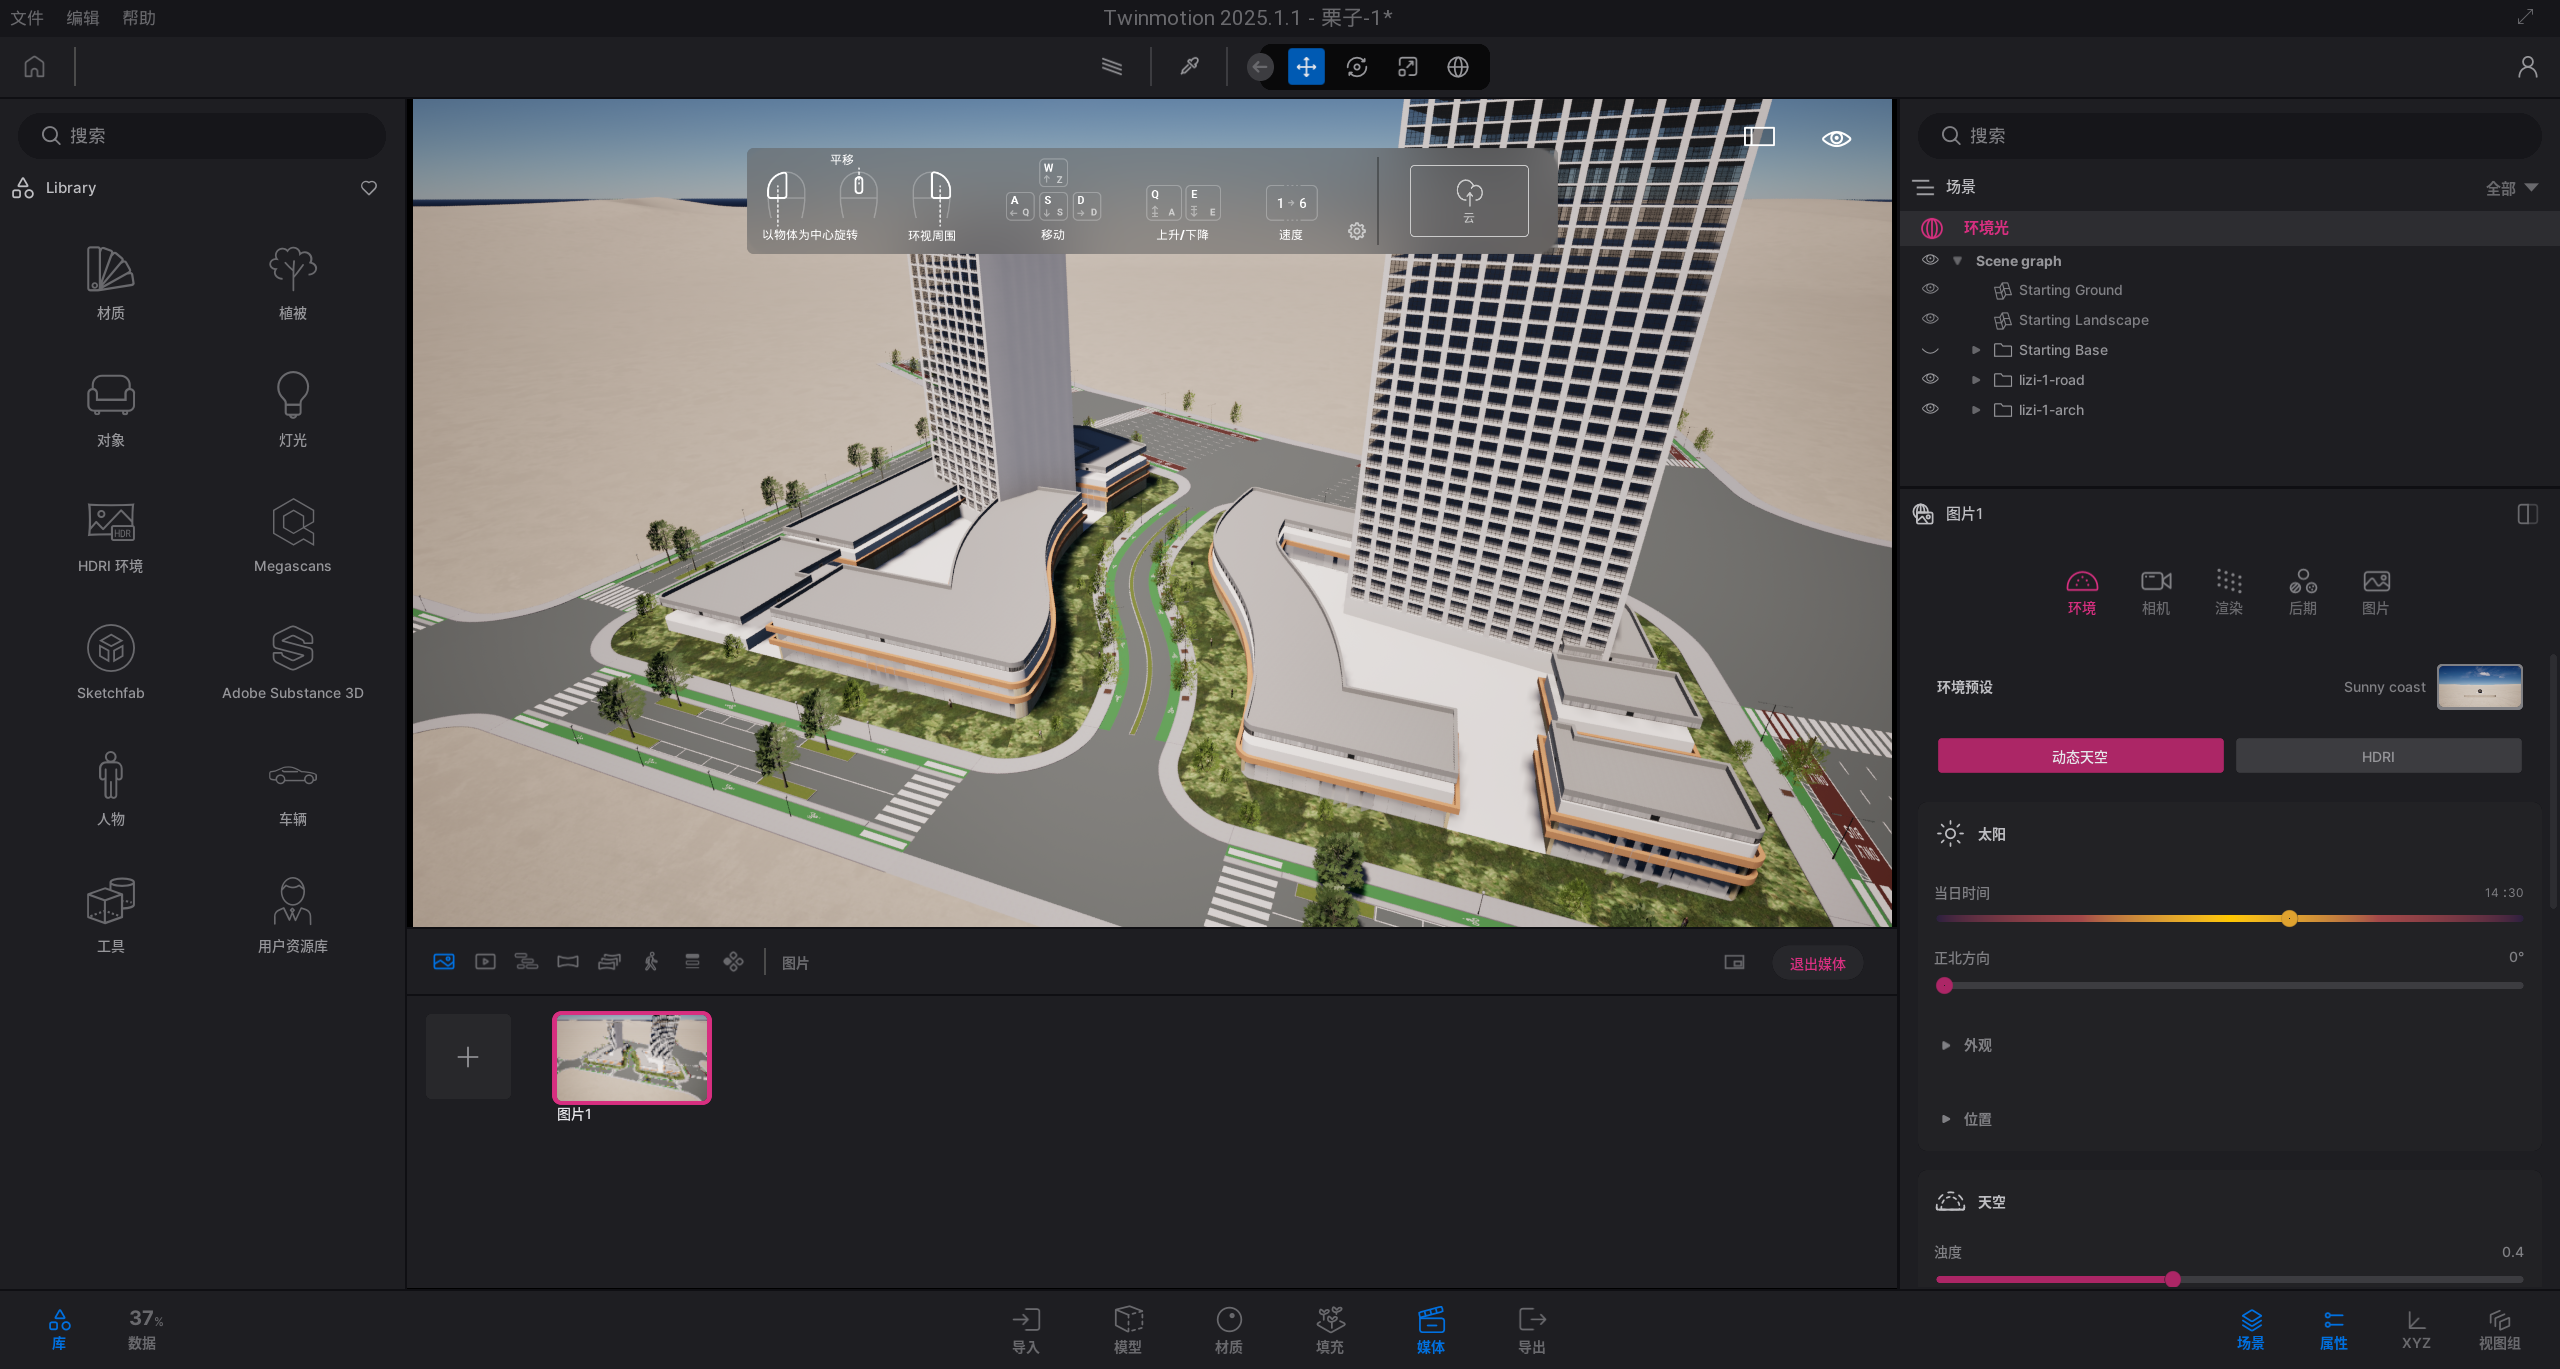Adjust the 当日时间 time of day slider
The image size is (2560, 1369).
coord(2289,919)
